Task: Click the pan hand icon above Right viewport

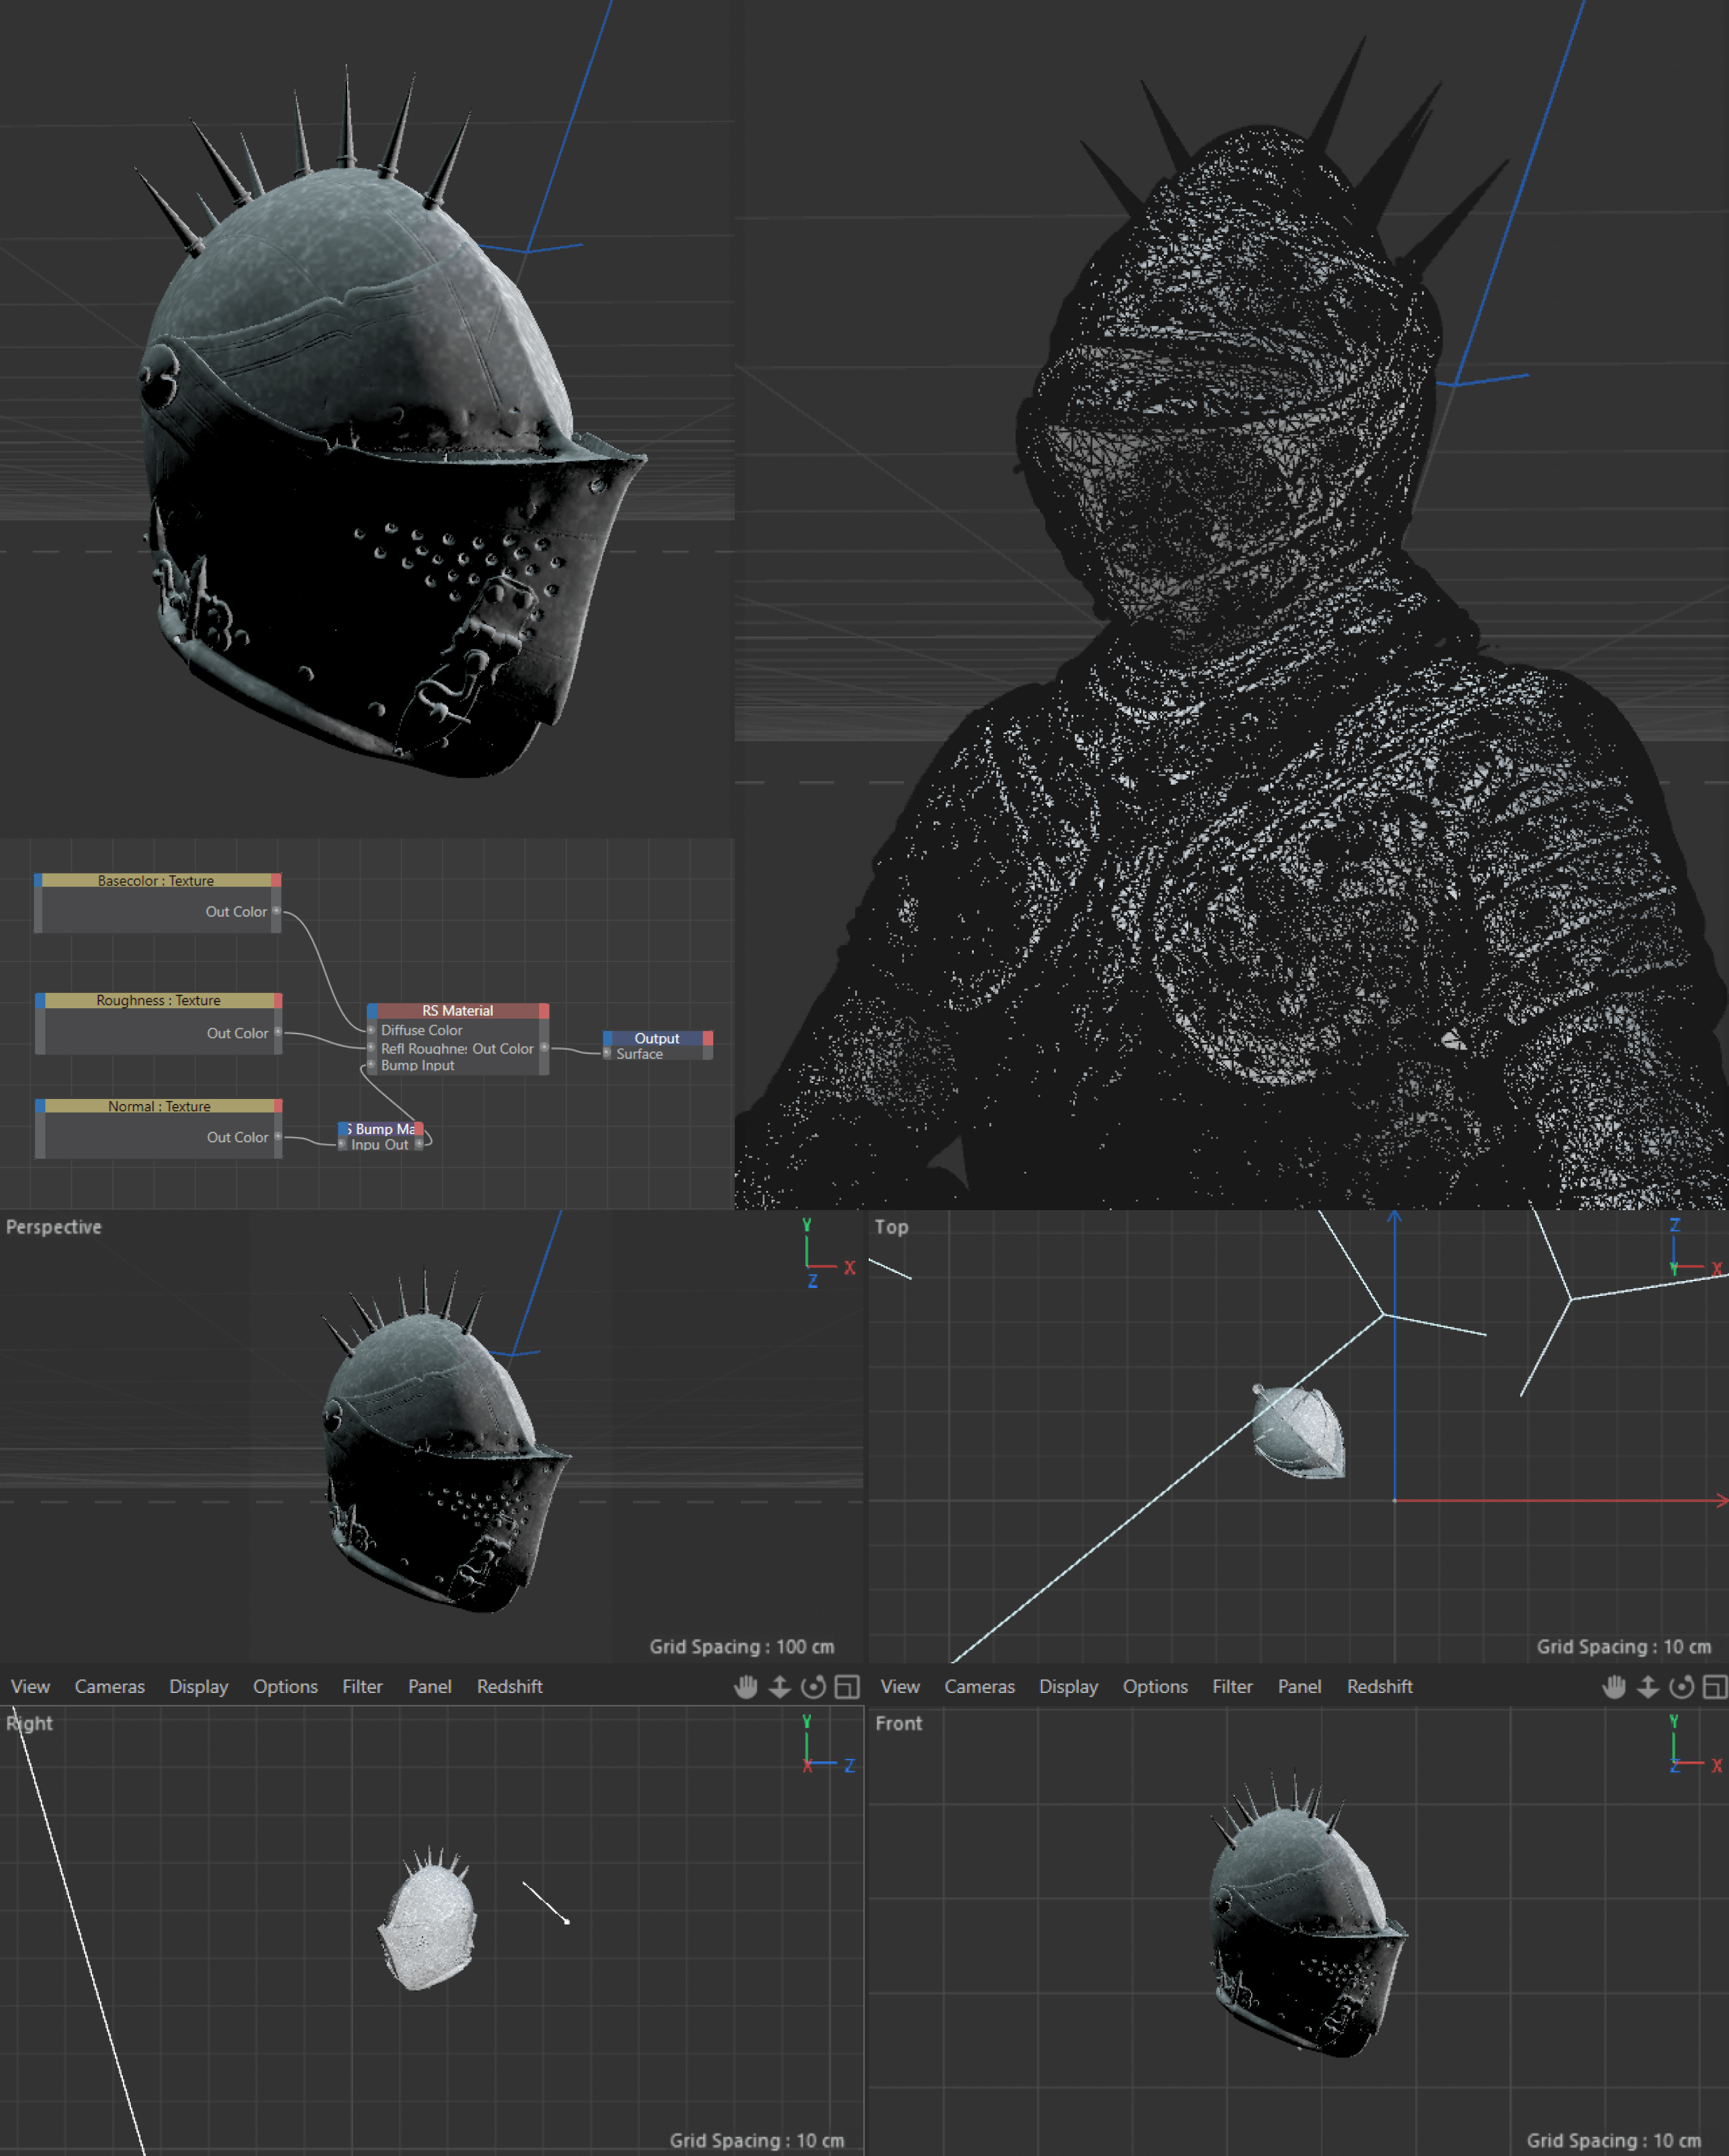Action: (x=745, y=1687)
